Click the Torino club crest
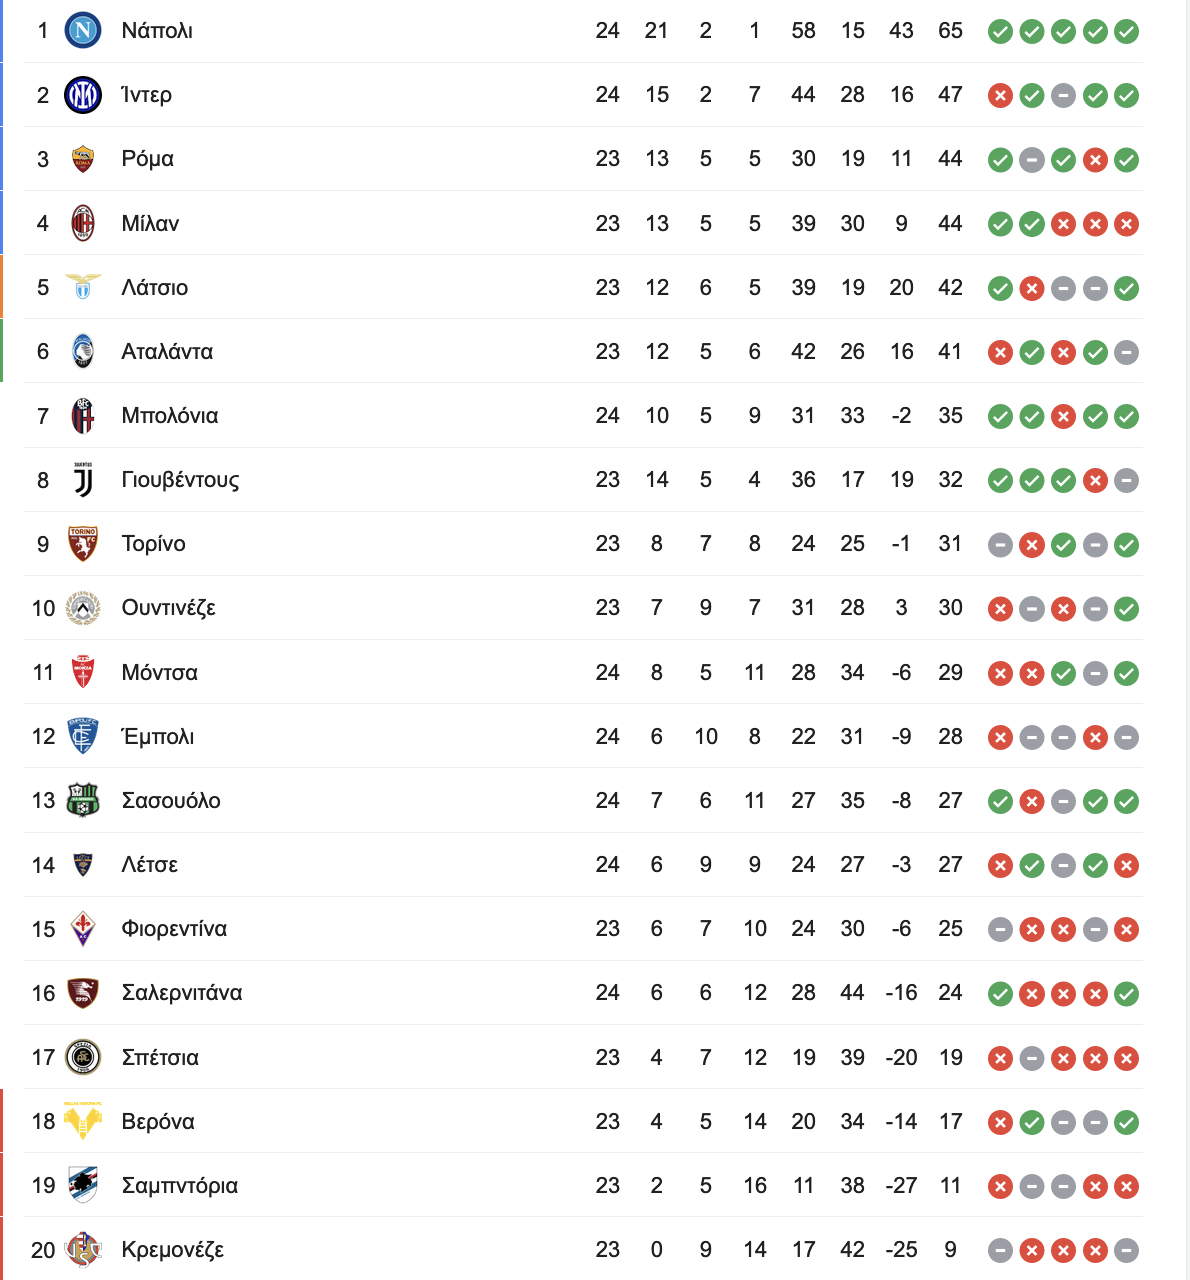Image resolution: width=1190 pixels, height=1280 pixels. [83, 544]
